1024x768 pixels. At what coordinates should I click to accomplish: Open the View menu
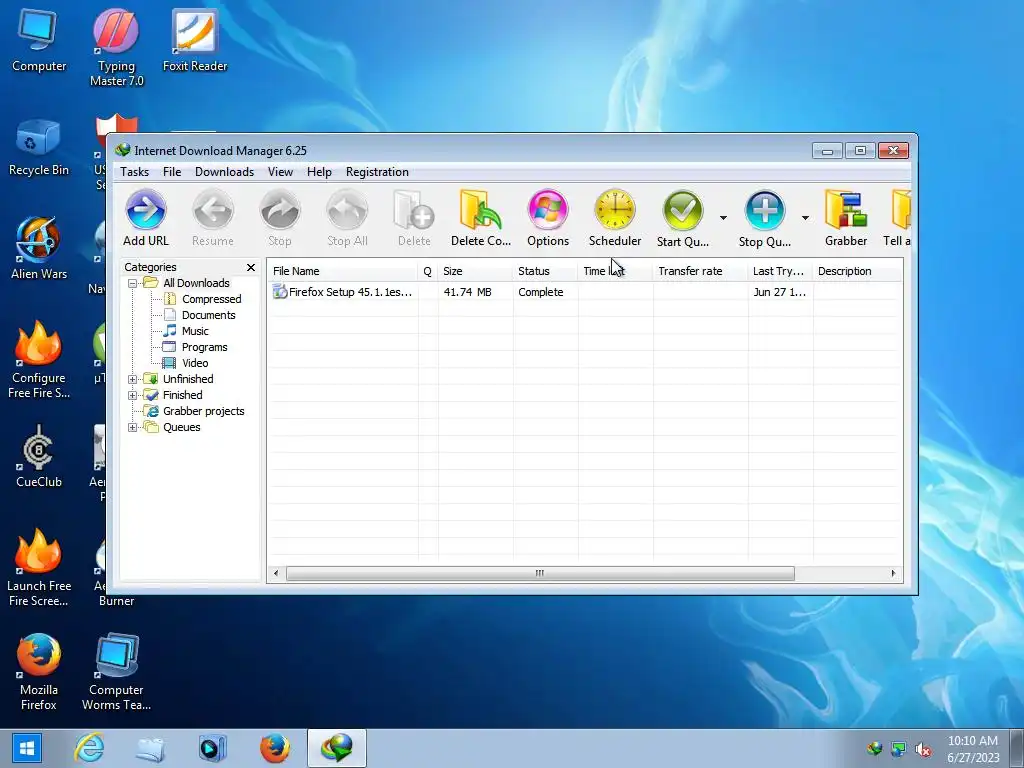coord(280,172)
